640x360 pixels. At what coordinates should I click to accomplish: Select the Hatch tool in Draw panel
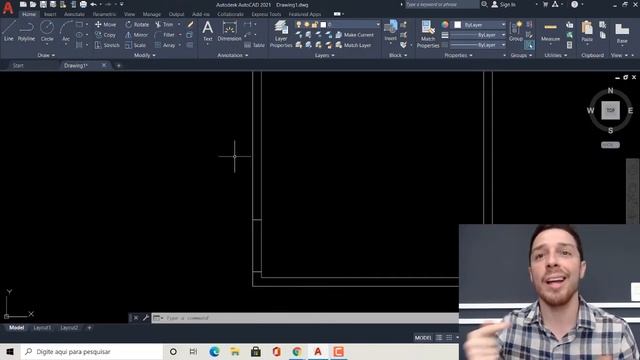[79, 45]
